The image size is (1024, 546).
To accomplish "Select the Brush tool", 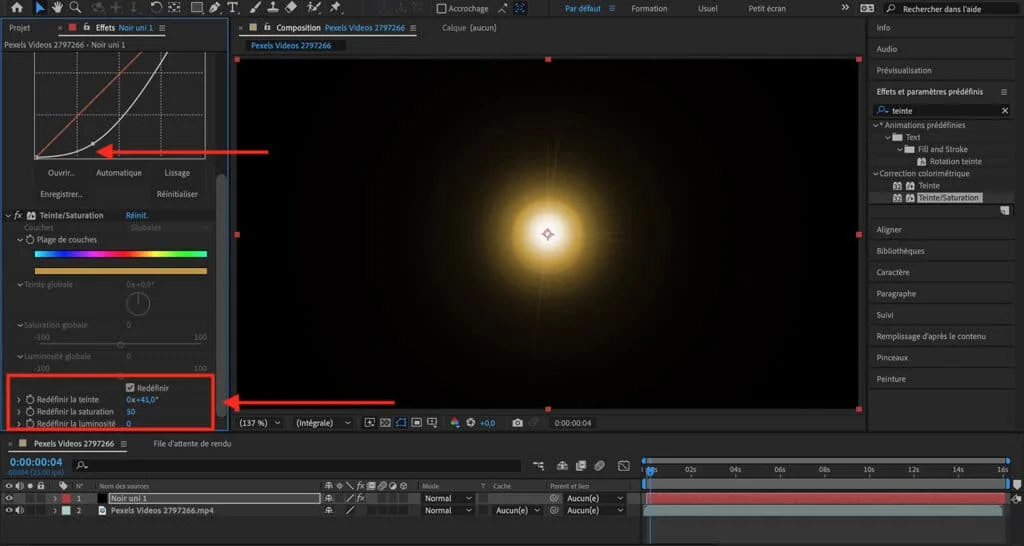I will click(255, 8).
